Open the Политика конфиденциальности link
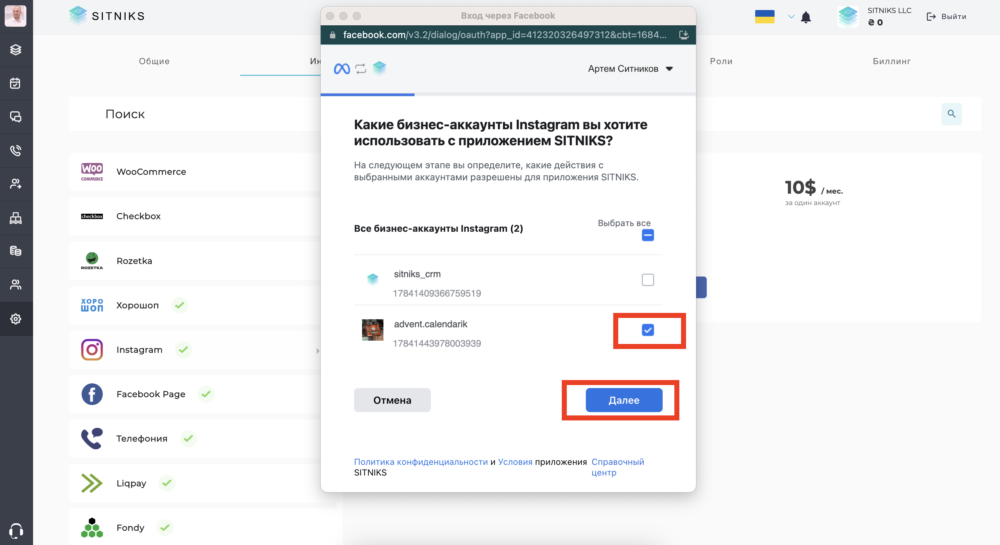The height and width of the screenshot is (545, 1000). click(421, 462)
